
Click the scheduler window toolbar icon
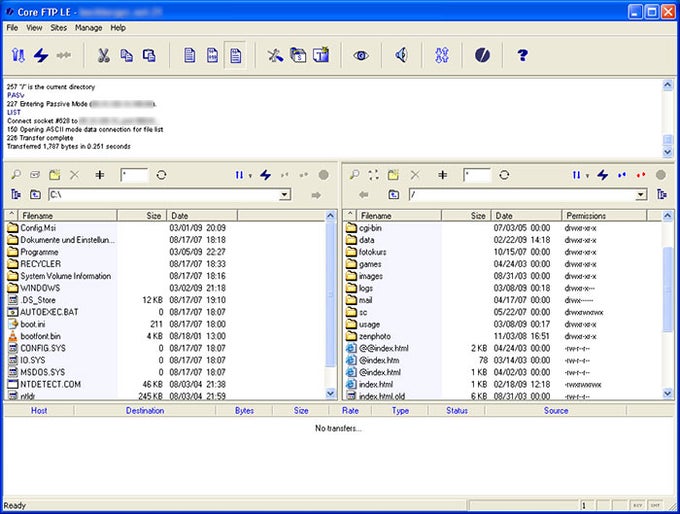[x=298, y=56]
